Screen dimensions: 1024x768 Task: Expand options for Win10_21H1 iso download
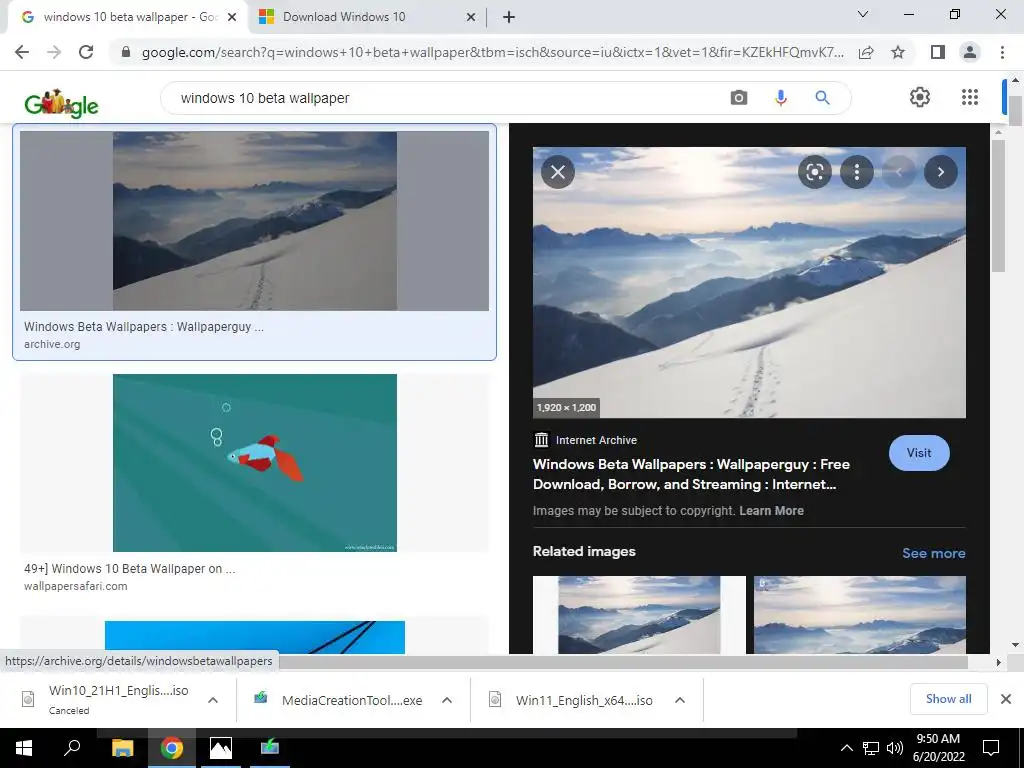coord(212,700)
